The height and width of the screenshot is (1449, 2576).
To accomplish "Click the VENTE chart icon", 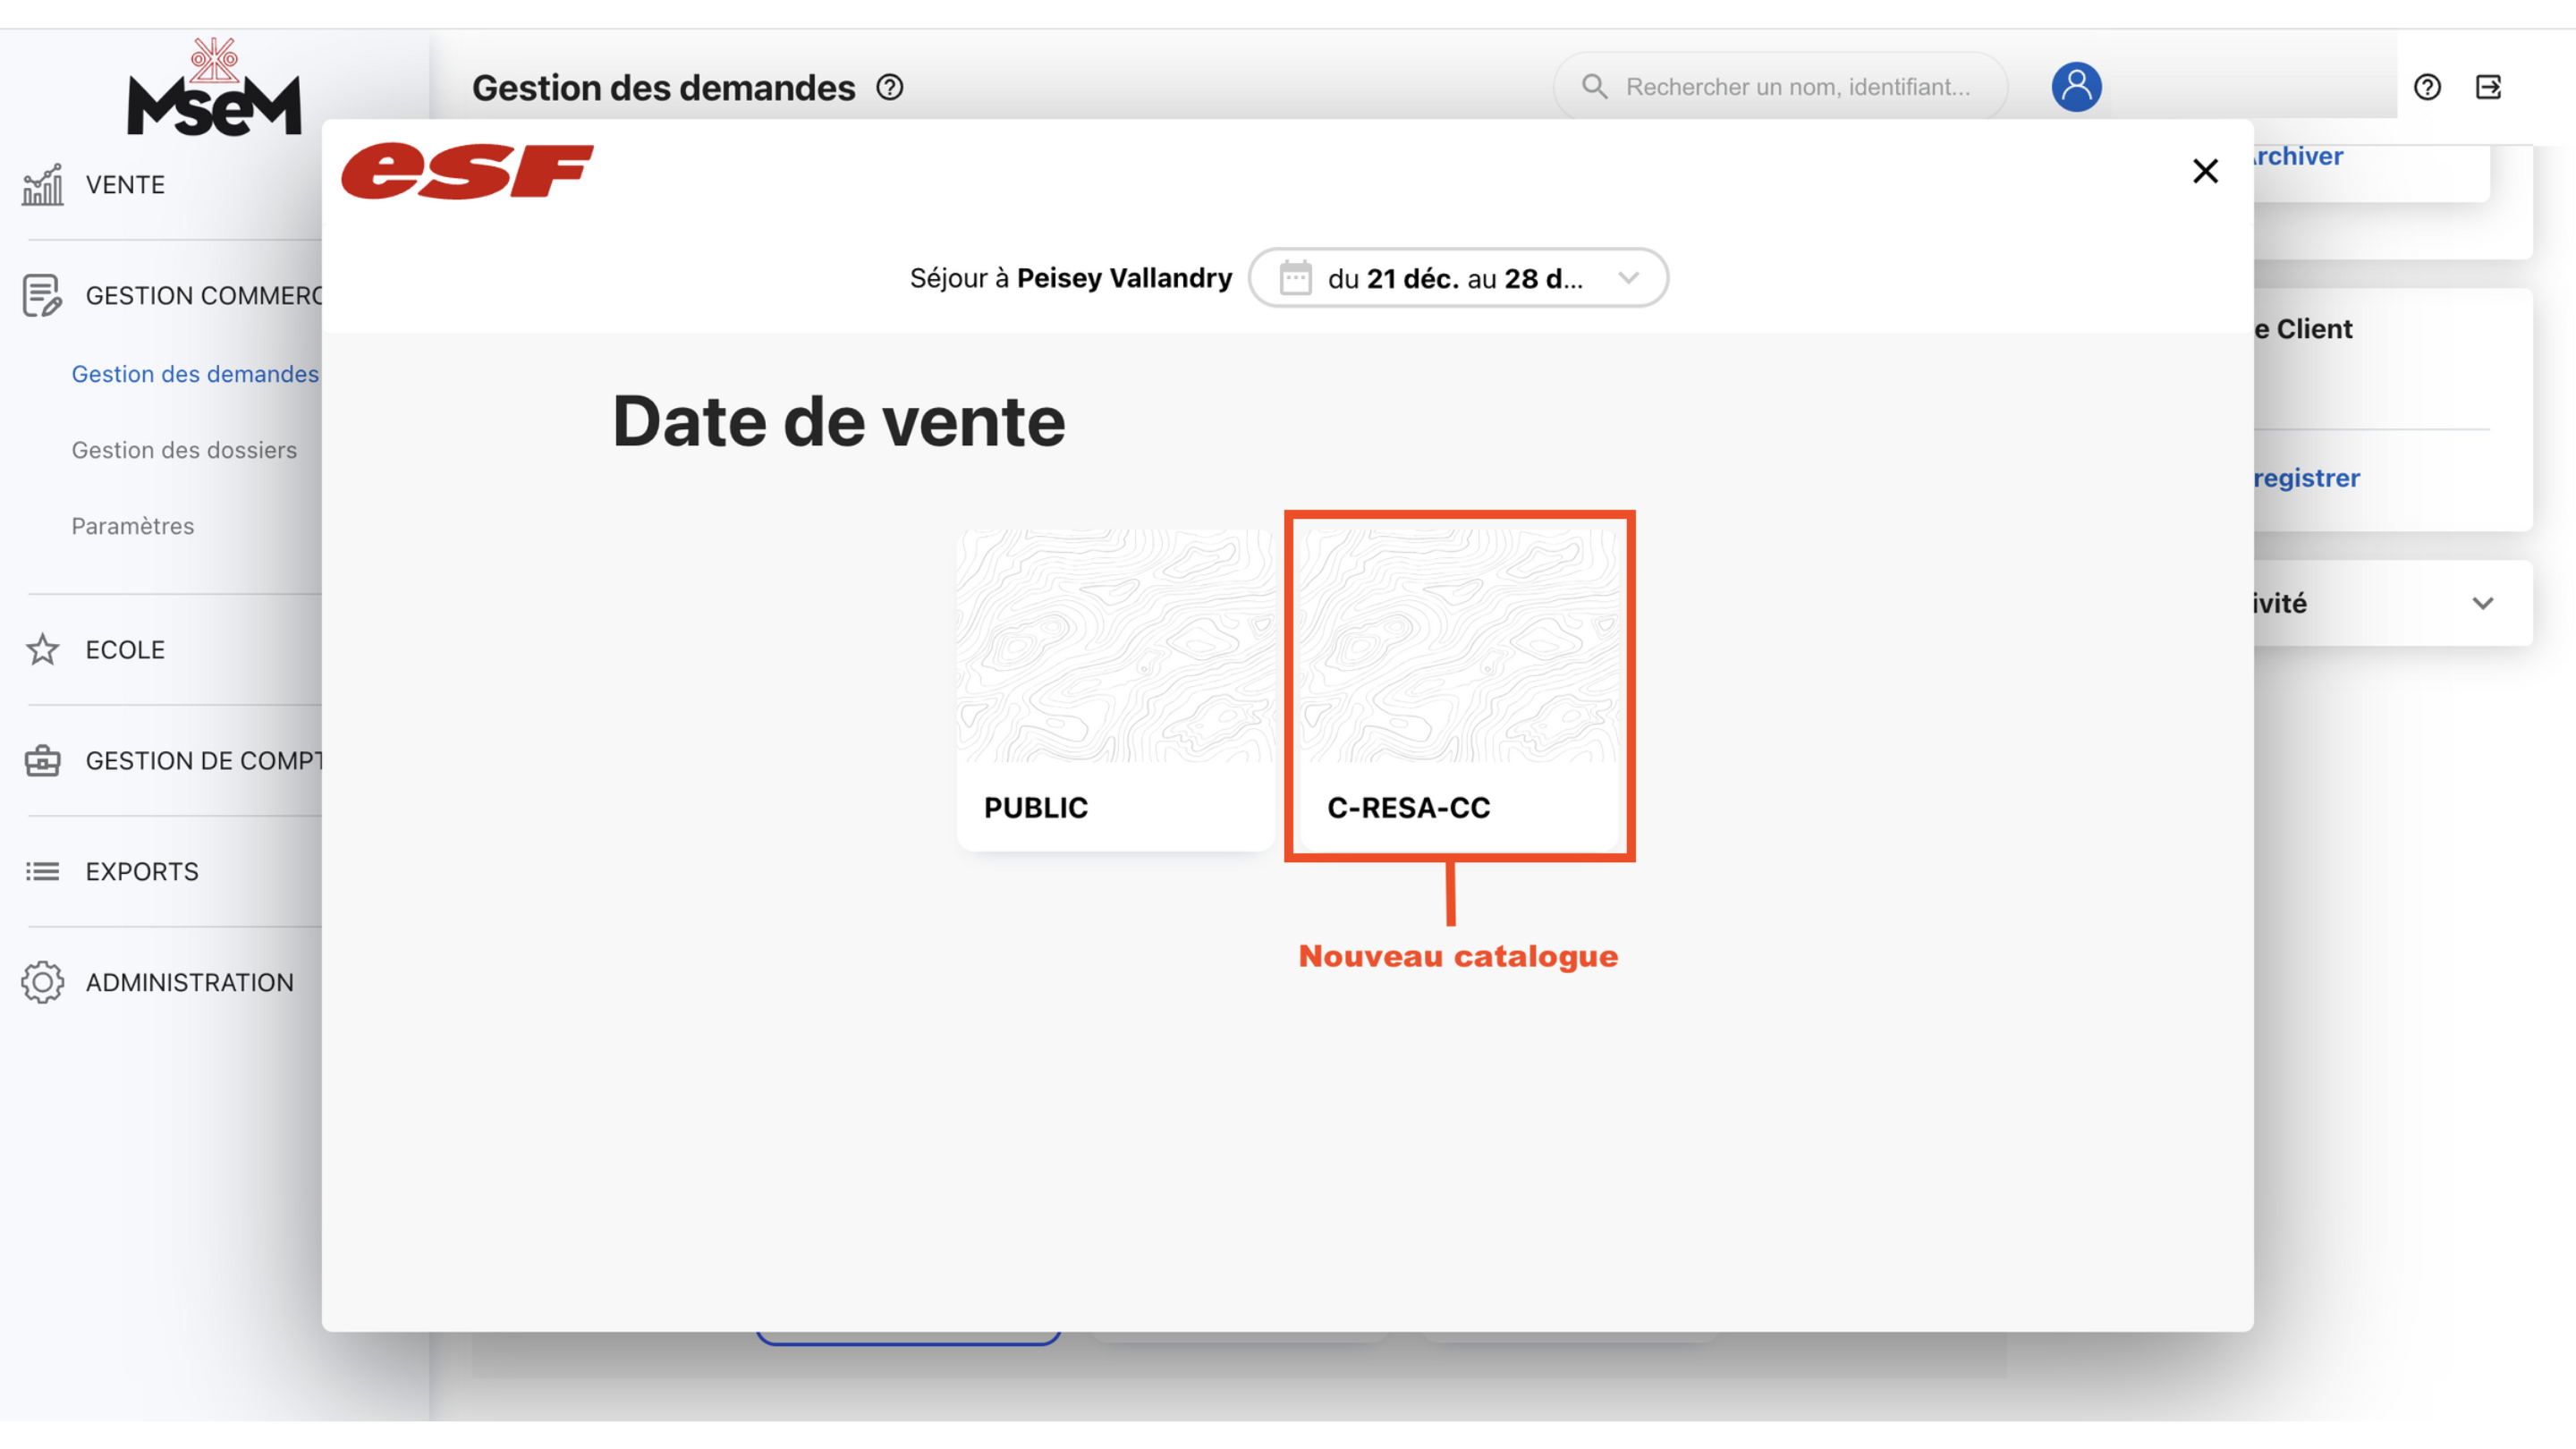I will [43, 185].
